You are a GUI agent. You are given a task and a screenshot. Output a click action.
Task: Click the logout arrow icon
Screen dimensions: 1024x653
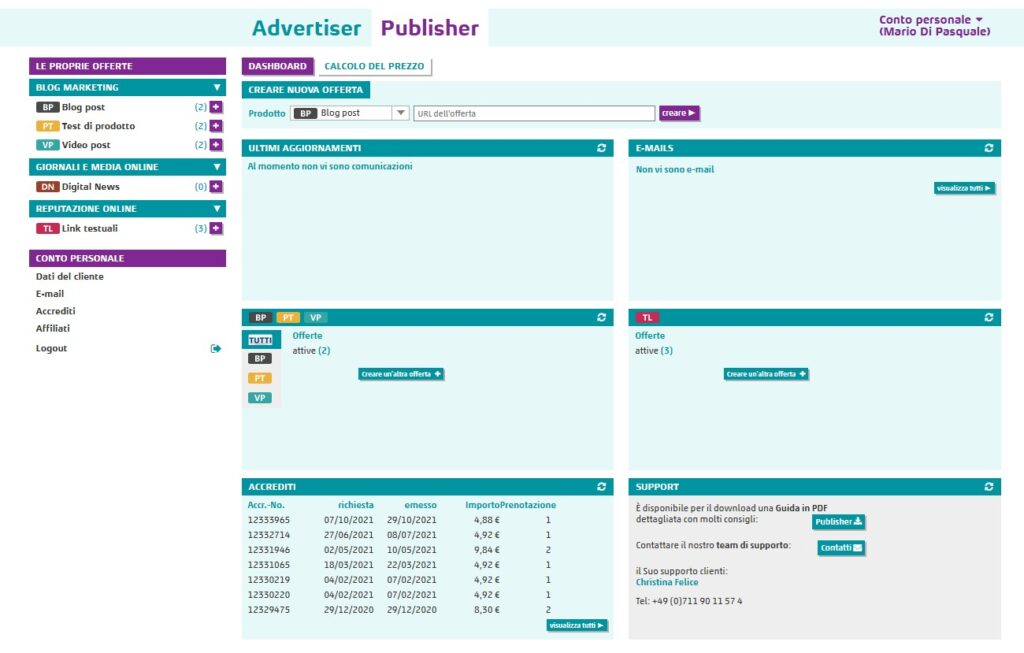pyautogui.click(x=216, y=349)
